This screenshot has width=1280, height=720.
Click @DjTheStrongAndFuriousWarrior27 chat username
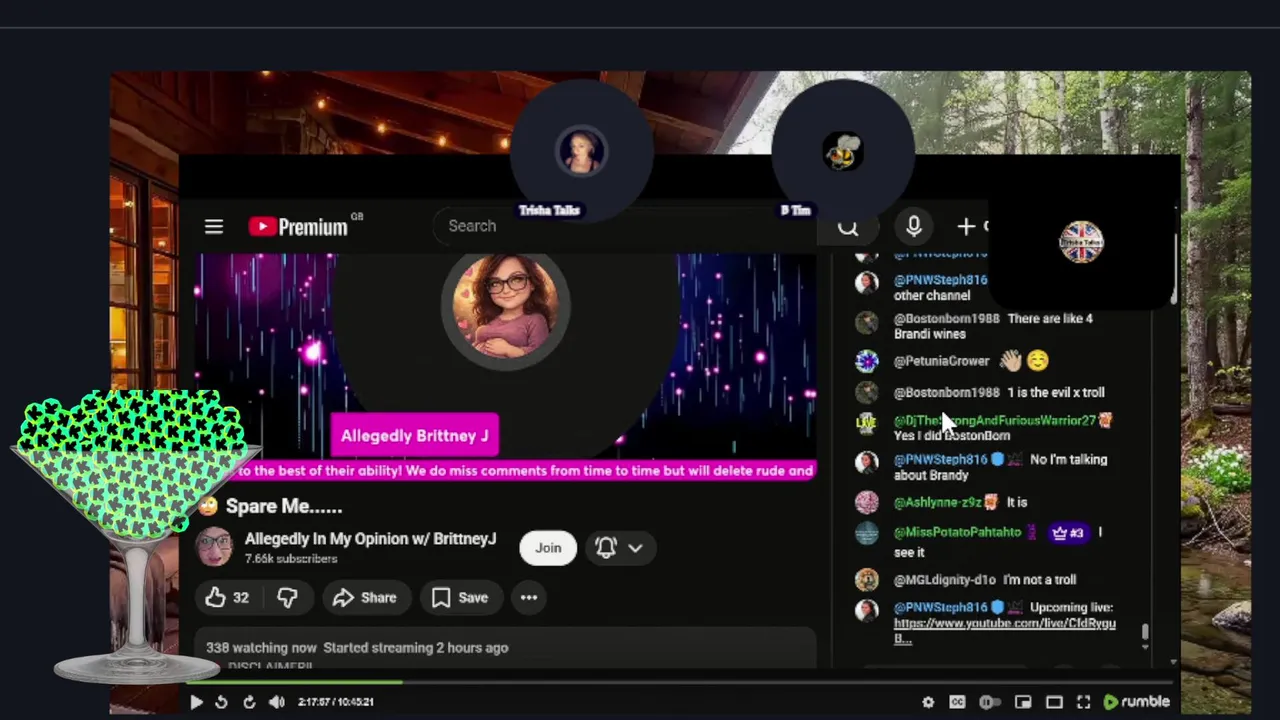pyautogui.click(x=994, y=420)
